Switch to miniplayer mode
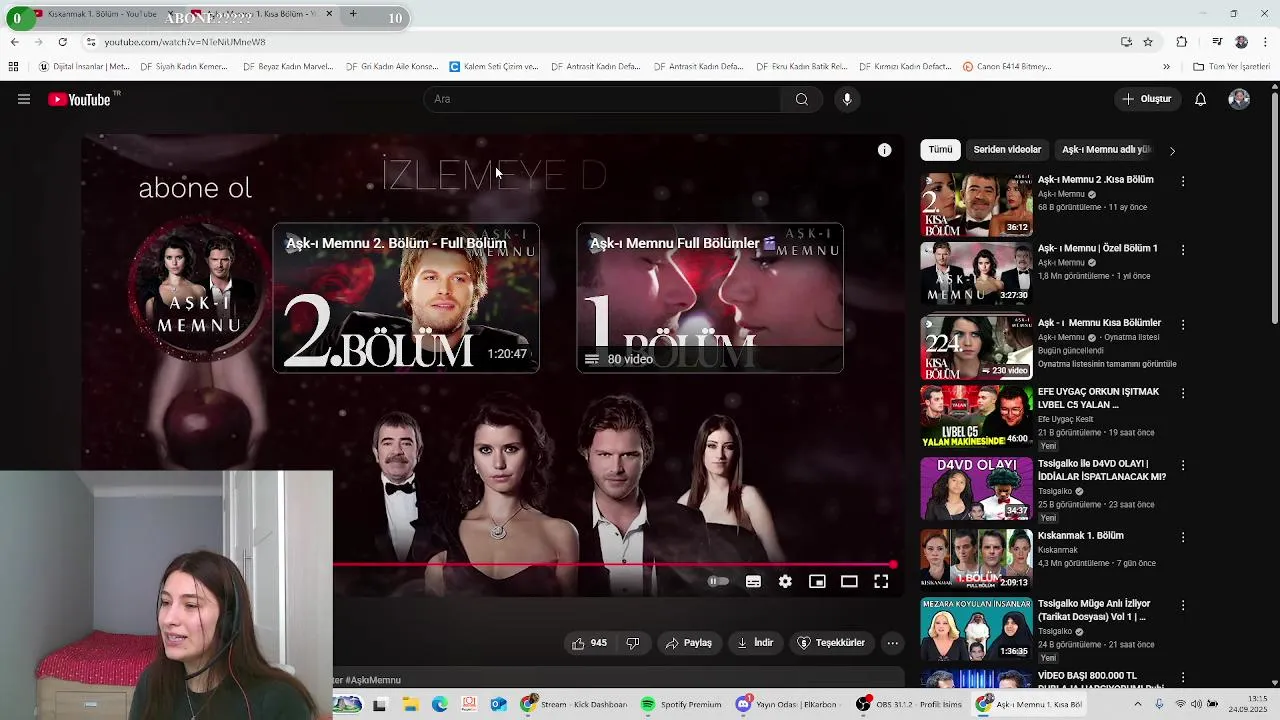Image resolution: width=1280 pixels, height=720 pixels. (817, 581)
